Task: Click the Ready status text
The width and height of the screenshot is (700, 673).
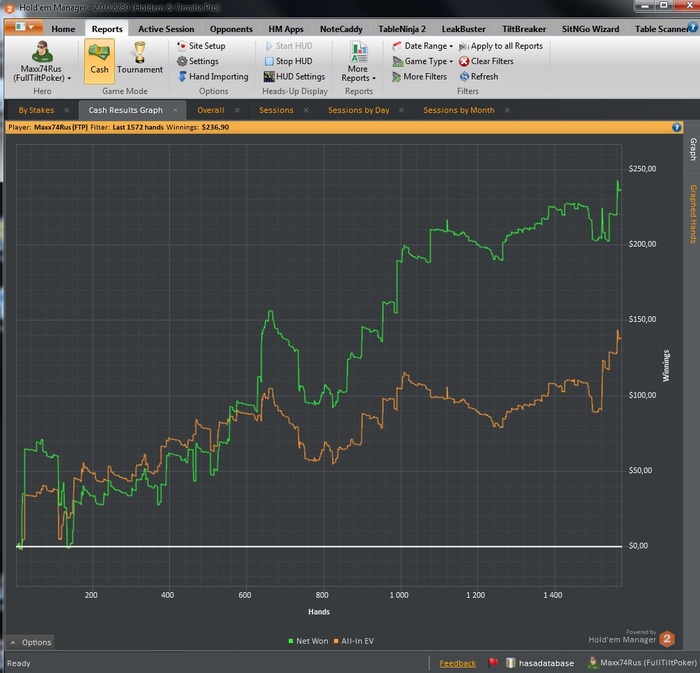Action: point(18,663)
